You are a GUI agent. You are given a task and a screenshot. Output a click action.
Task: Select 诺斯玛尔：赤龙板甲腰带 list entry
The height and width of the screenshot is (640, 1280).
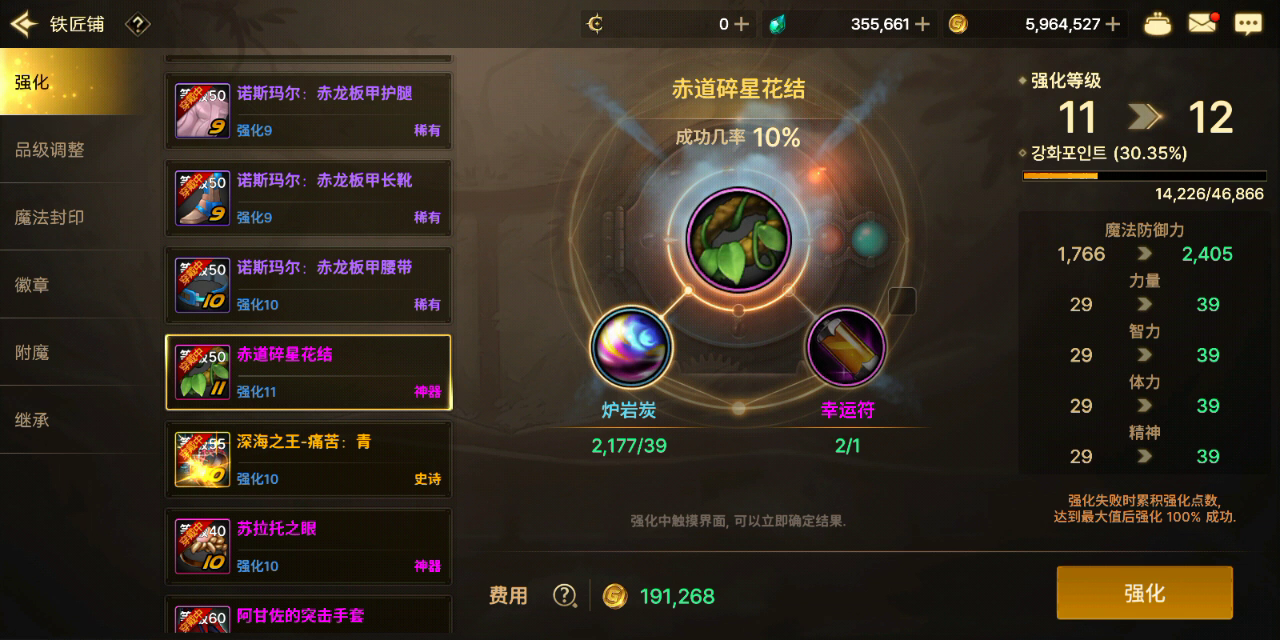click(x=308, y=285)
